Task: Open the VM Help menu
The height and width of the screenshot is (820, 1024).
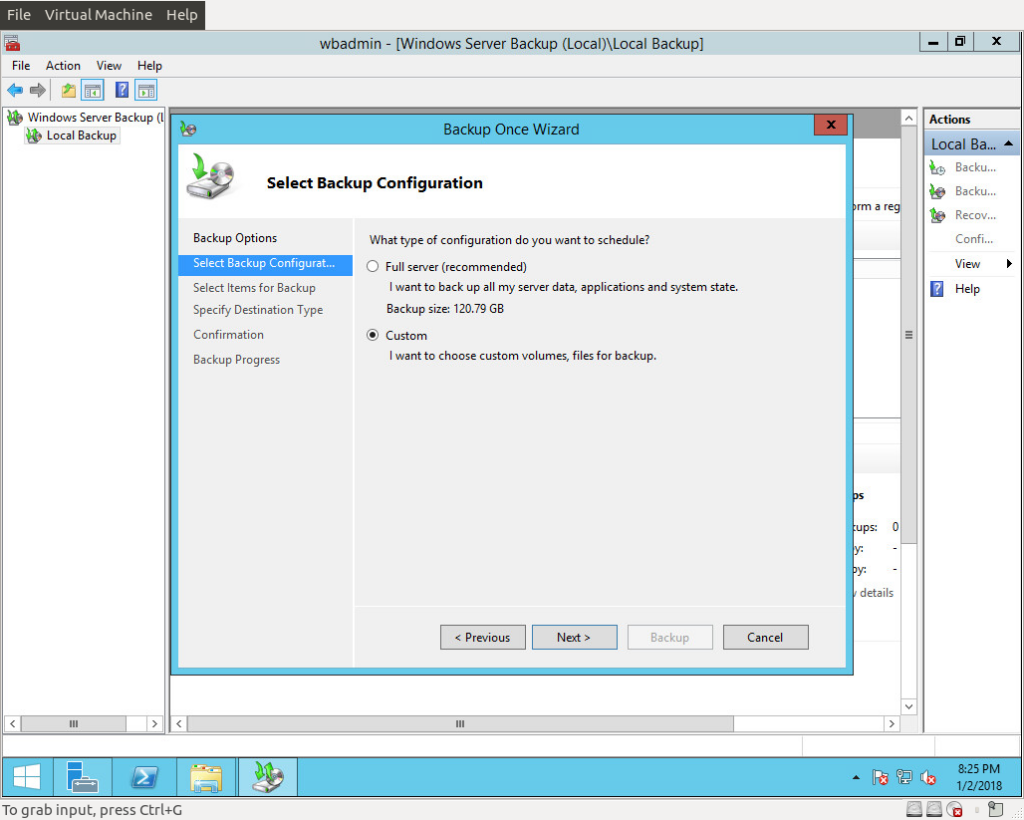Action: point(182,14)
